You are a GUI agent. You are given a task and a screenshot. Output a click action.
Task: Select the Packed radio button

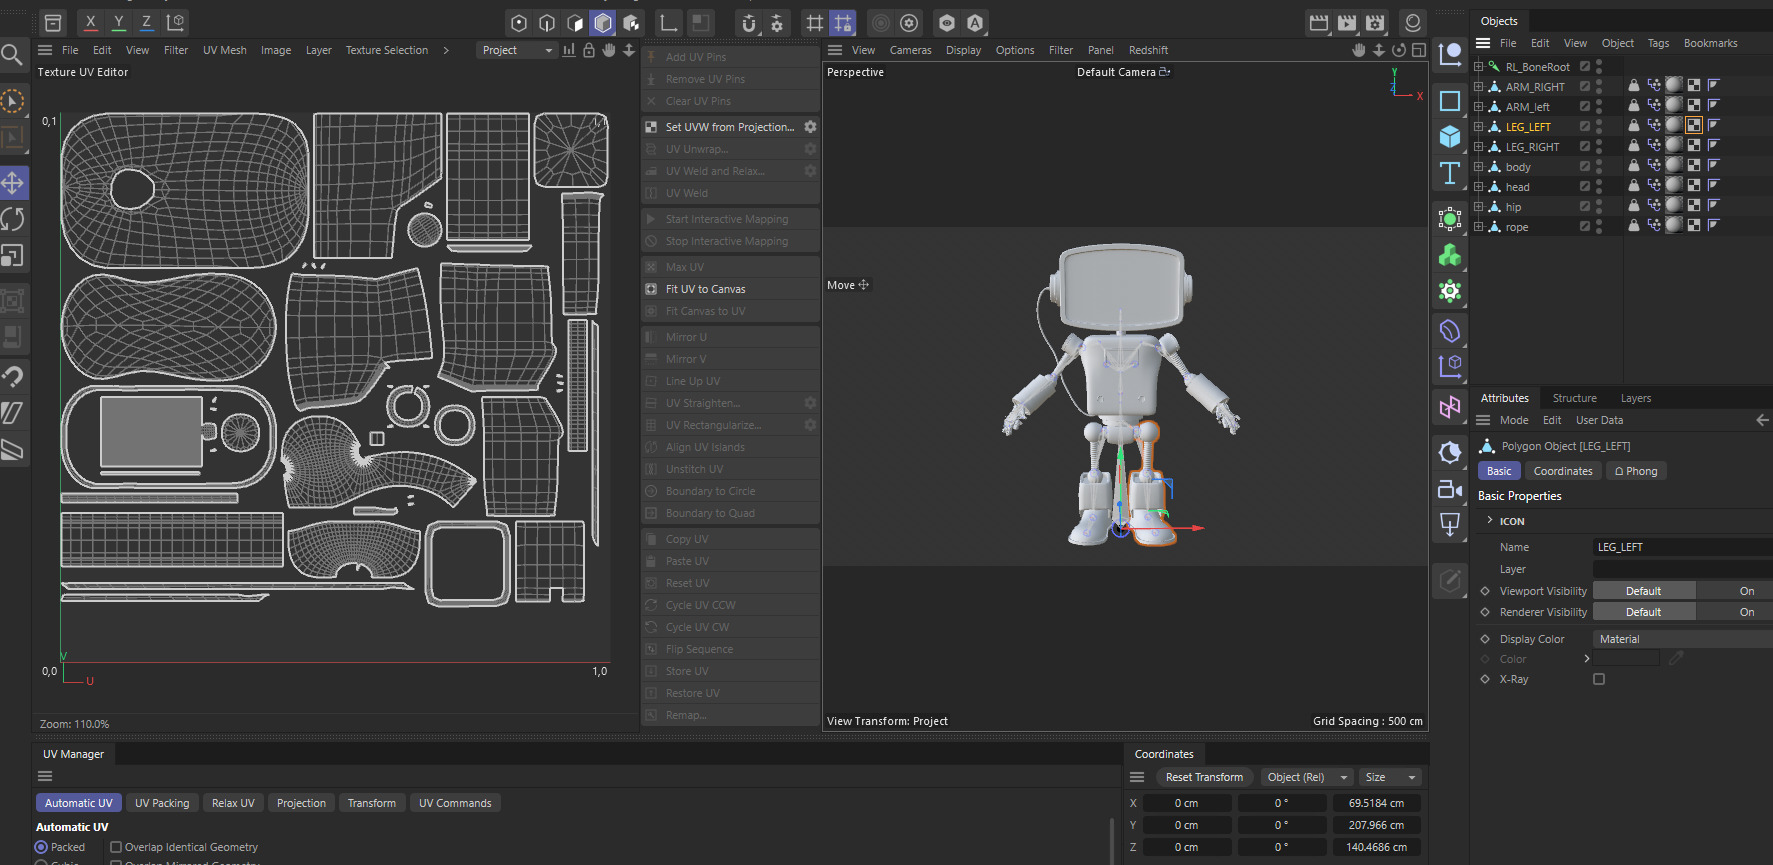click(42, 847)
